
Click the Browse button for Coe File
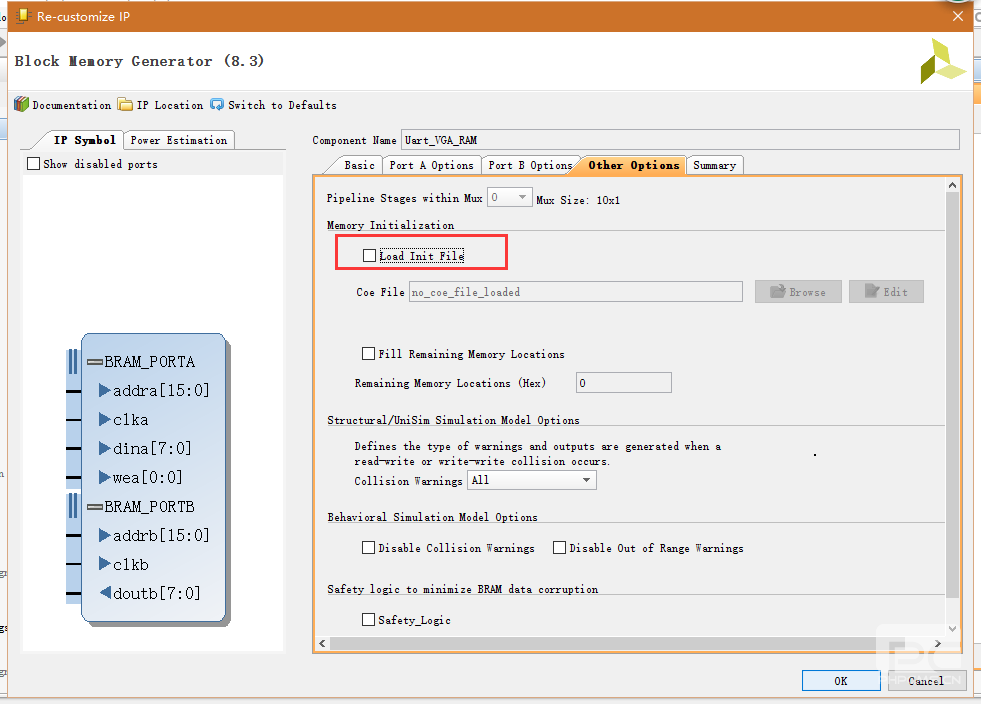[x=798, y=292]
